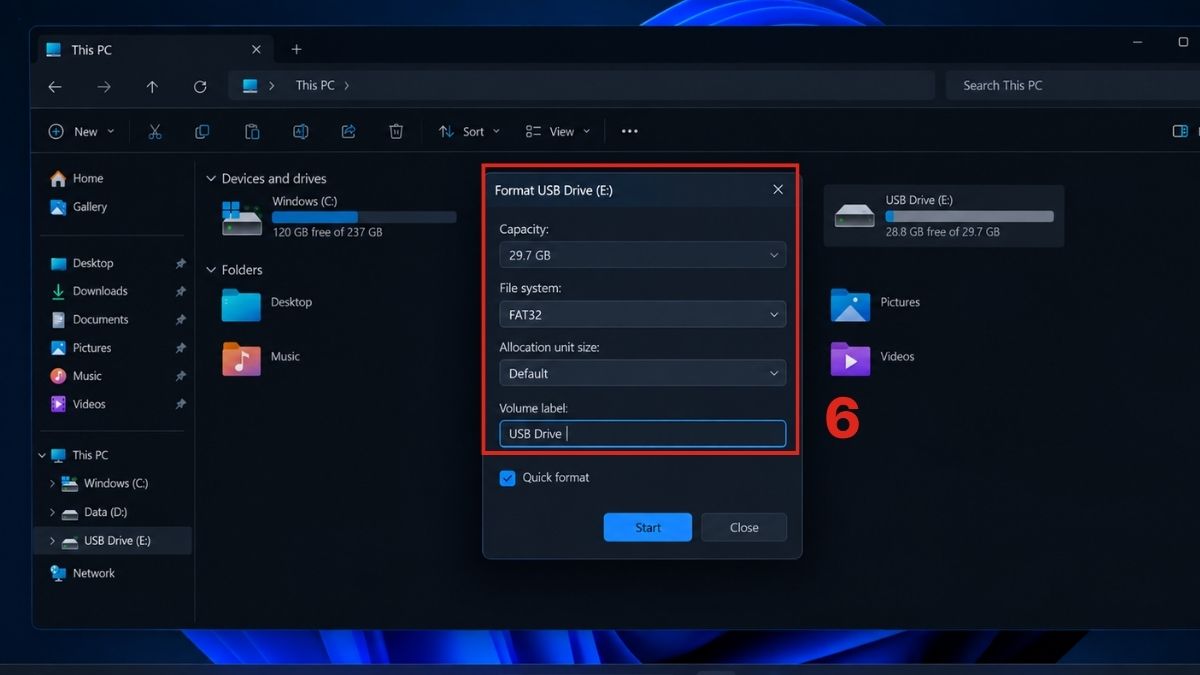Expand USB Drive (E:) node in sidebar

click(x=52, y=541)
